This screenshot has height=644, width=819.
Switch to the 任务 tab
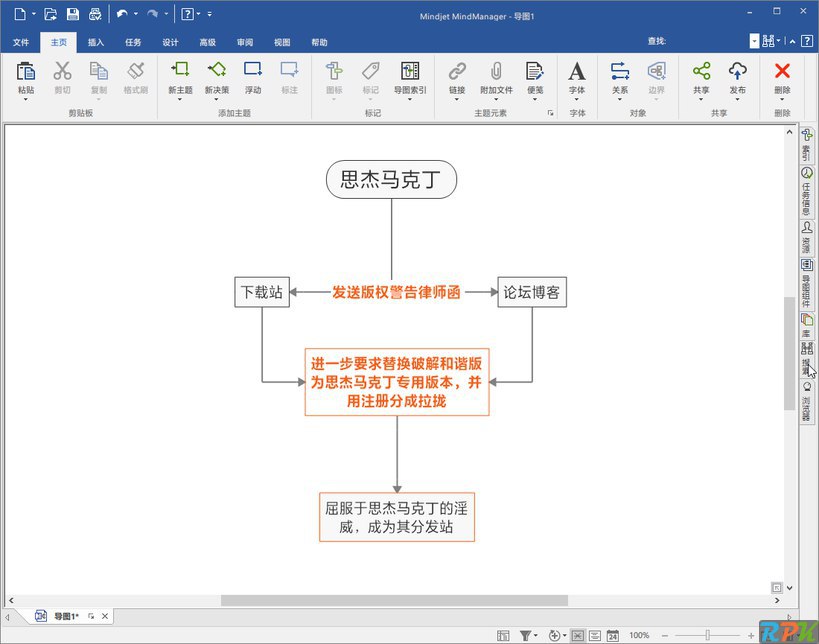coord(133,42)
